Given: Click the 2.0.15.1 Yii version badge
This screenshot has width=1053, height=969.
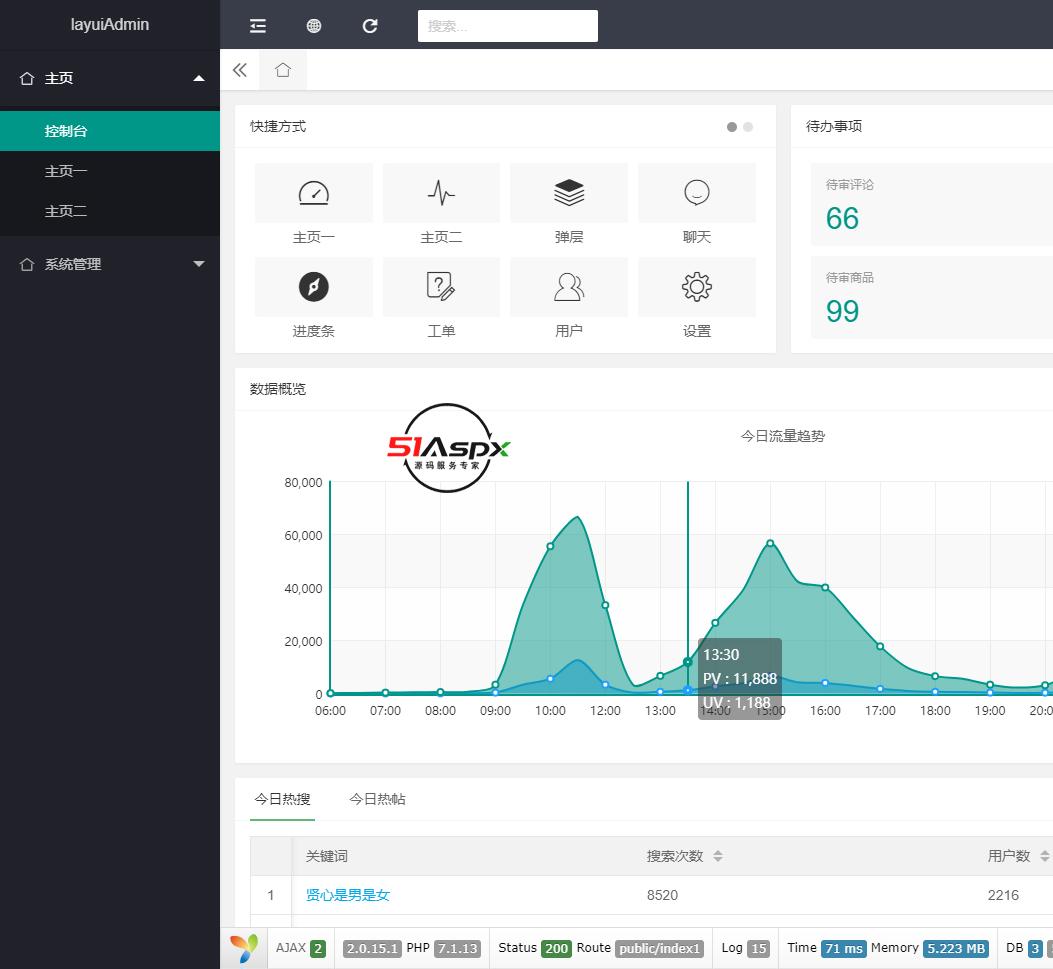Looking at the screenshot, I should click(x=372, y=948).
